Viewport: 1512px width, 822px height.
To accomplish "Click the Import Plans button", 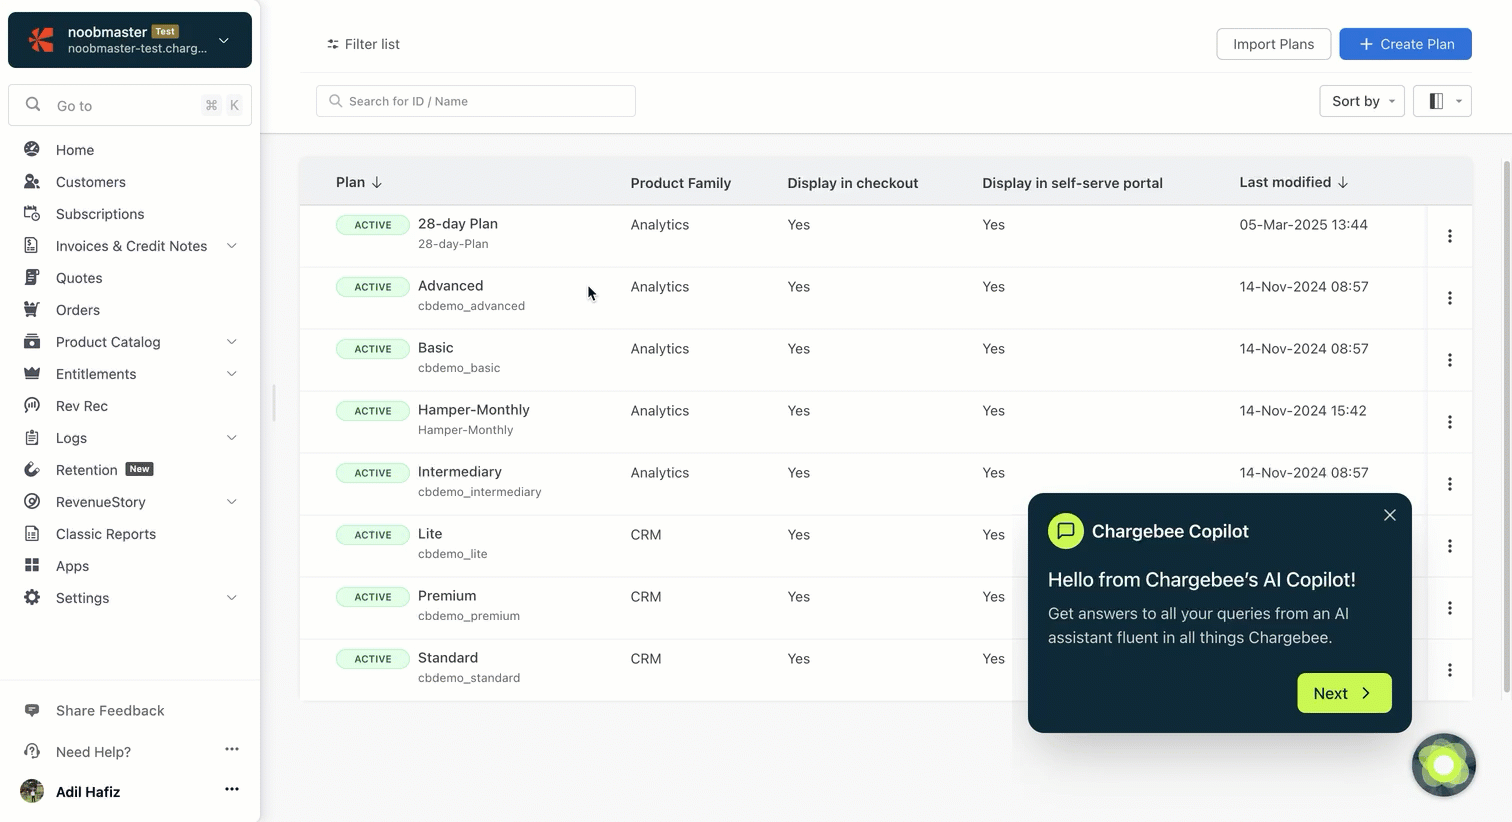I will [1273, 44].
